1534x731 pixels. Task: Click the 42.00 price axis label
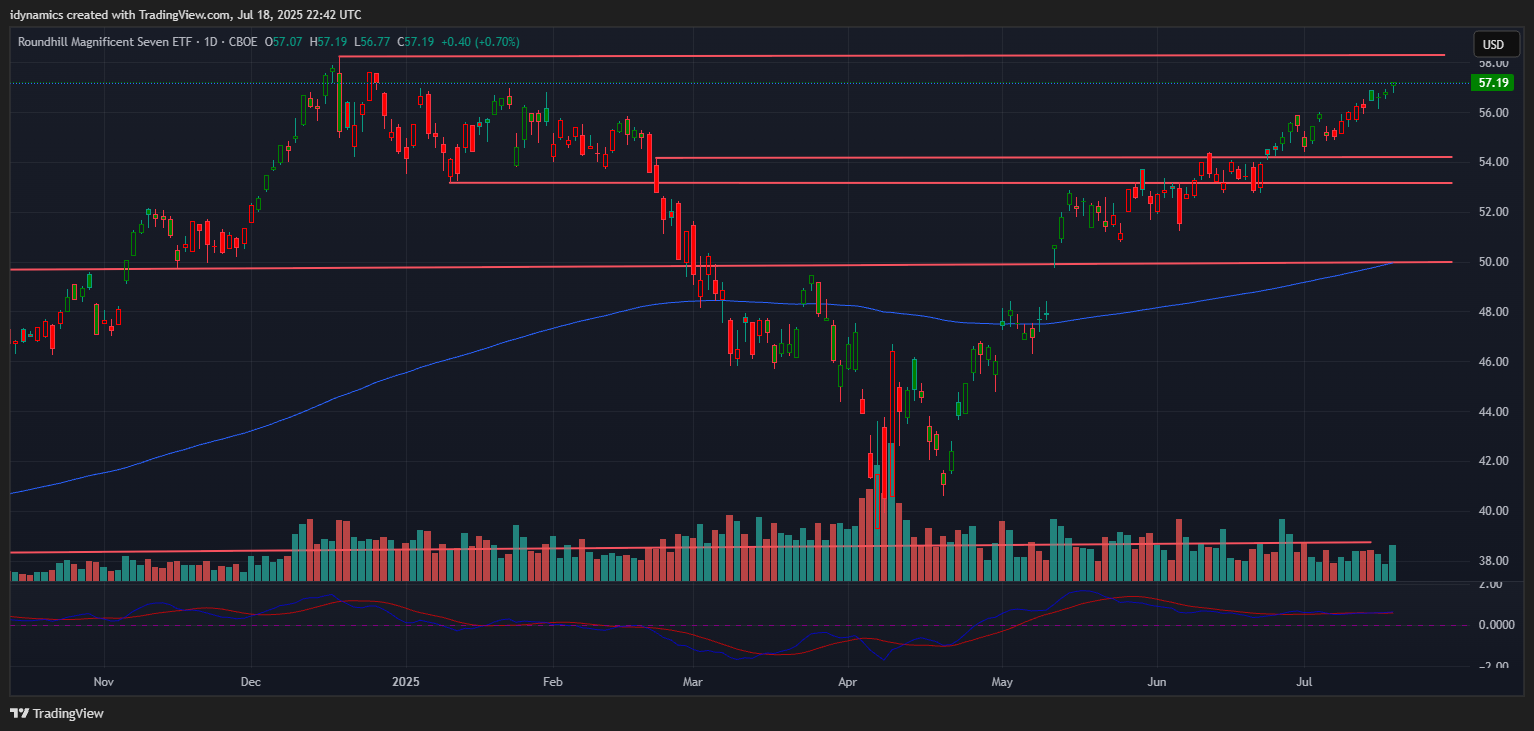(1493, 461)
